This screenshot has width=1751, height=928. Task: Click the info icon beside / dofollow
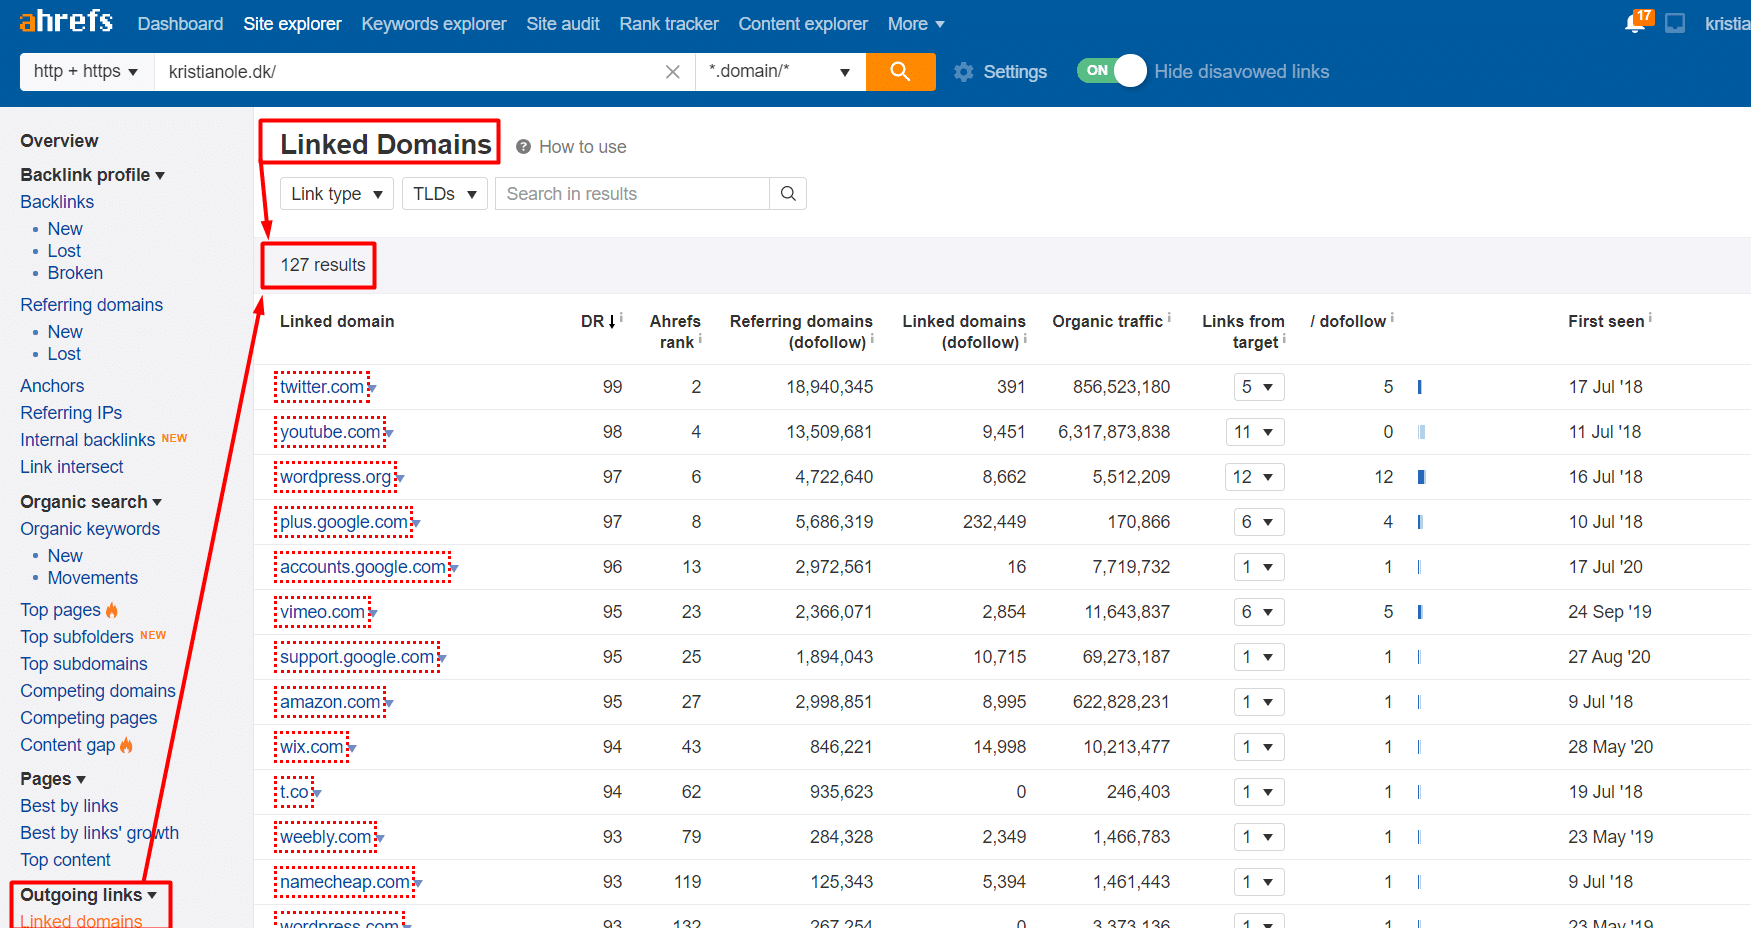point(1392,318)
